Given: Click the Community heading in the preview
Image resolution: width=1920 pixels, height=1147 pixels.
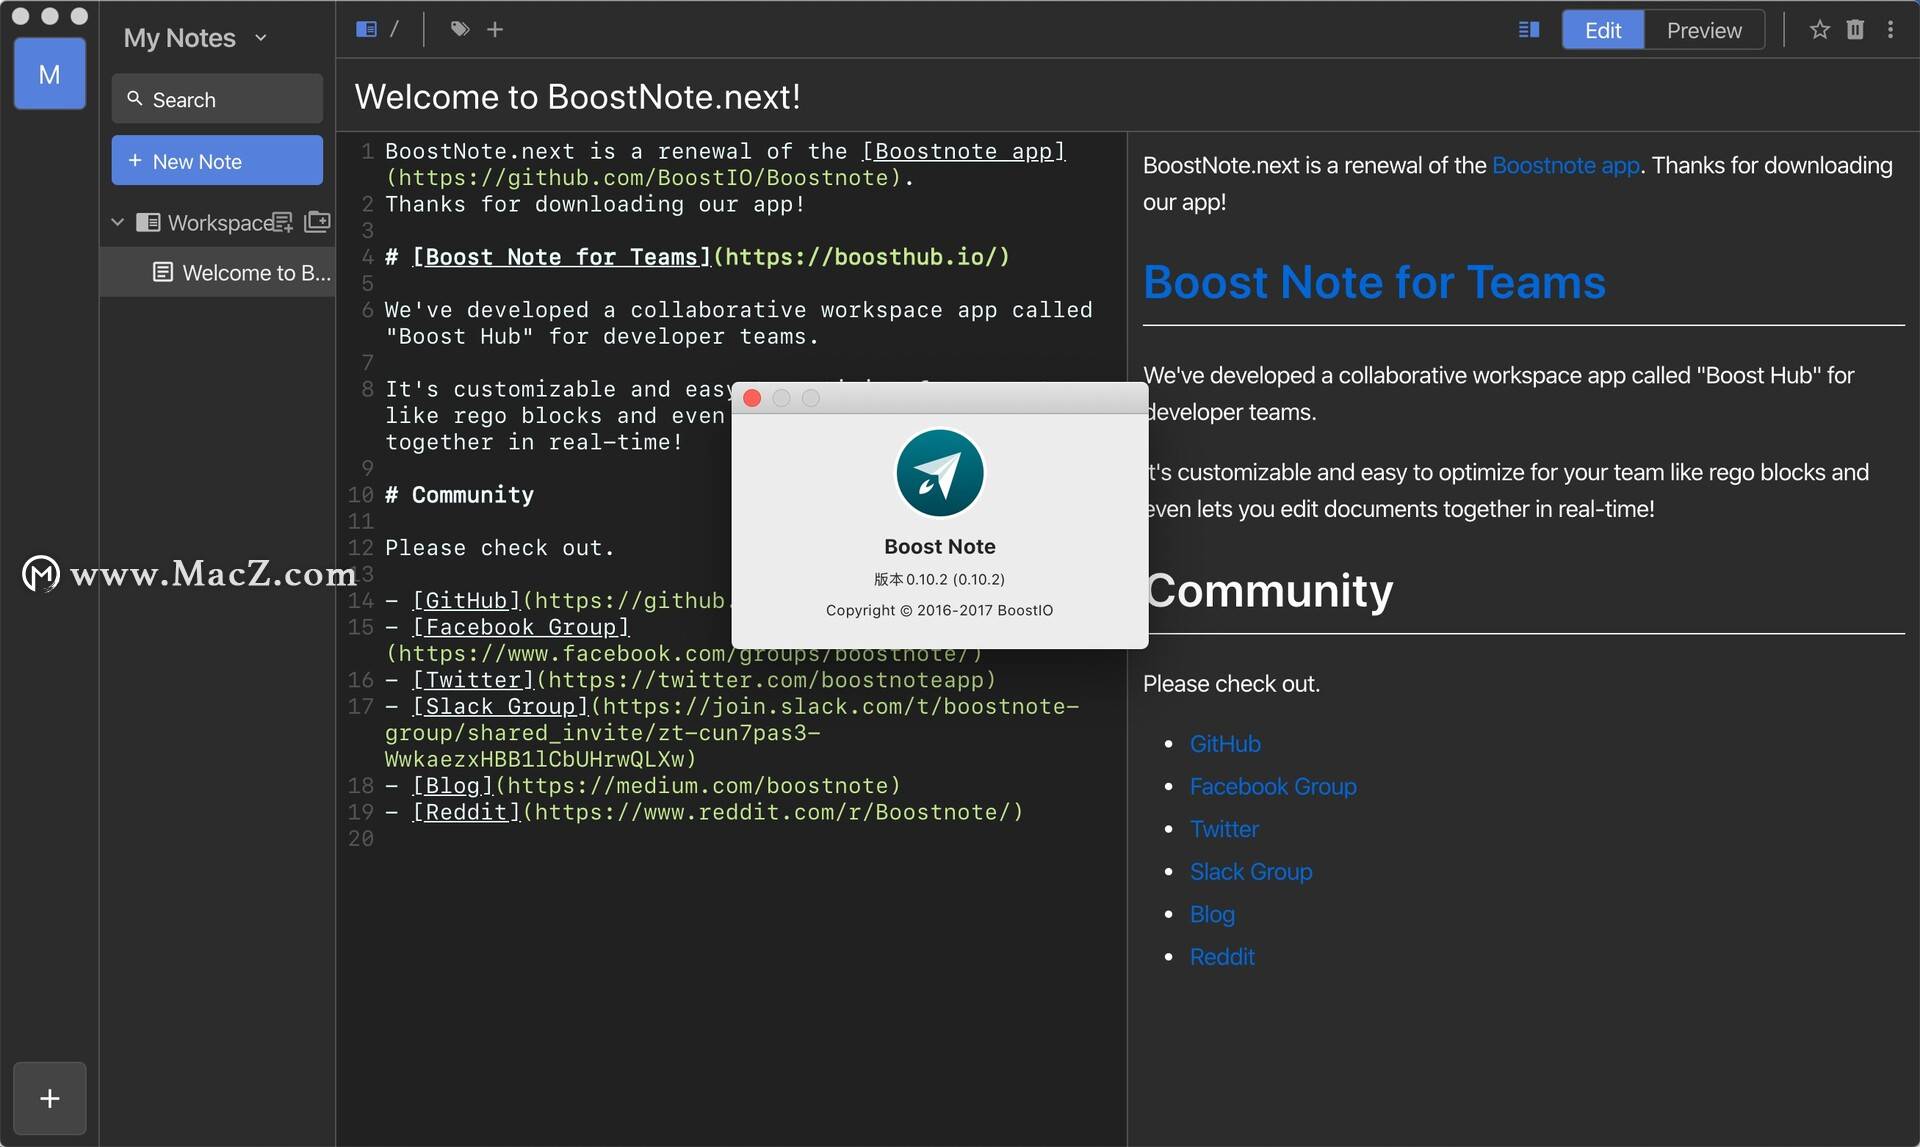Looking at the screenshot, I should (1270, 590).
